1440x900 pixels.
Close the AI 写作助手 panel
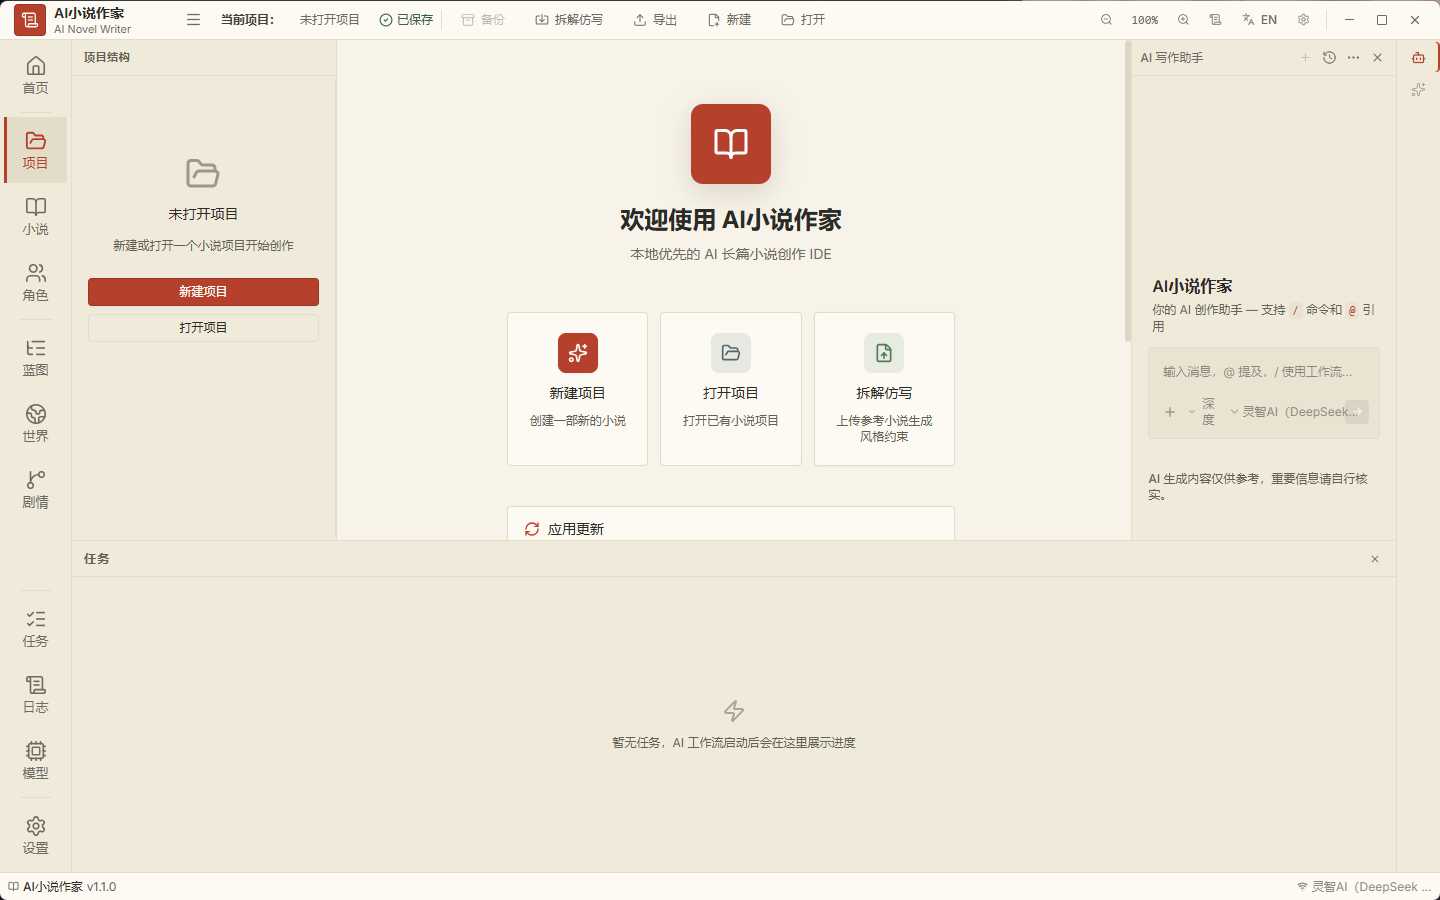click(1377, 58)
